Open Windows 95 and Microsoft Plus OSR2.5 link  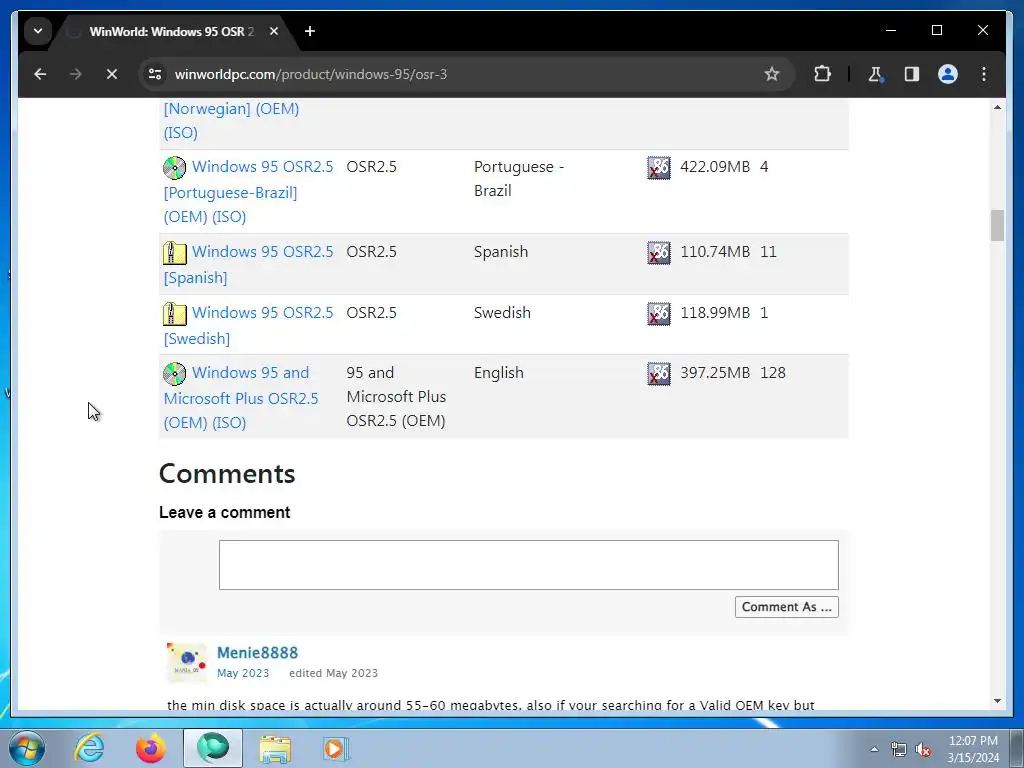tap(241, 397)
